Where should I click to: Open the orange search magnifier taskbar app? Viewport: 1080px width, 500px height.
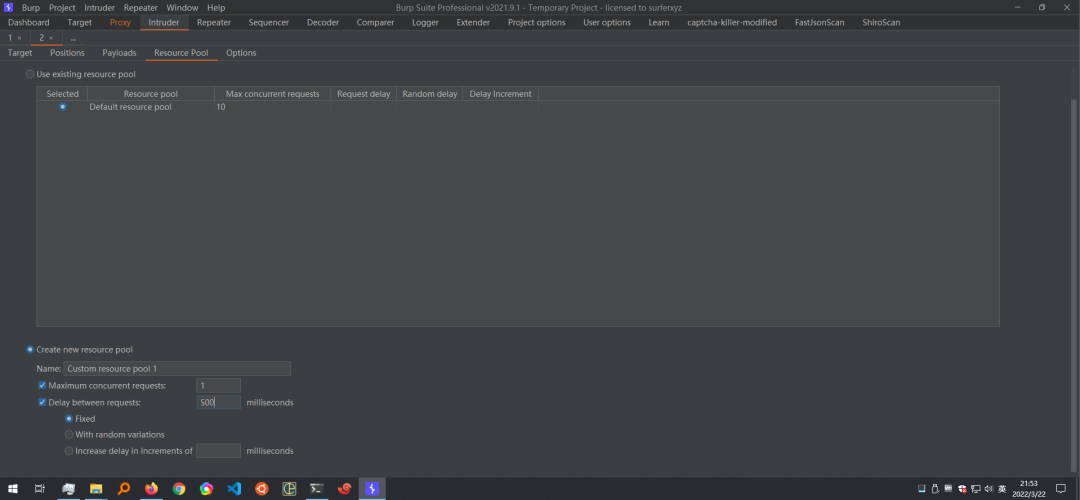point(123,488)
